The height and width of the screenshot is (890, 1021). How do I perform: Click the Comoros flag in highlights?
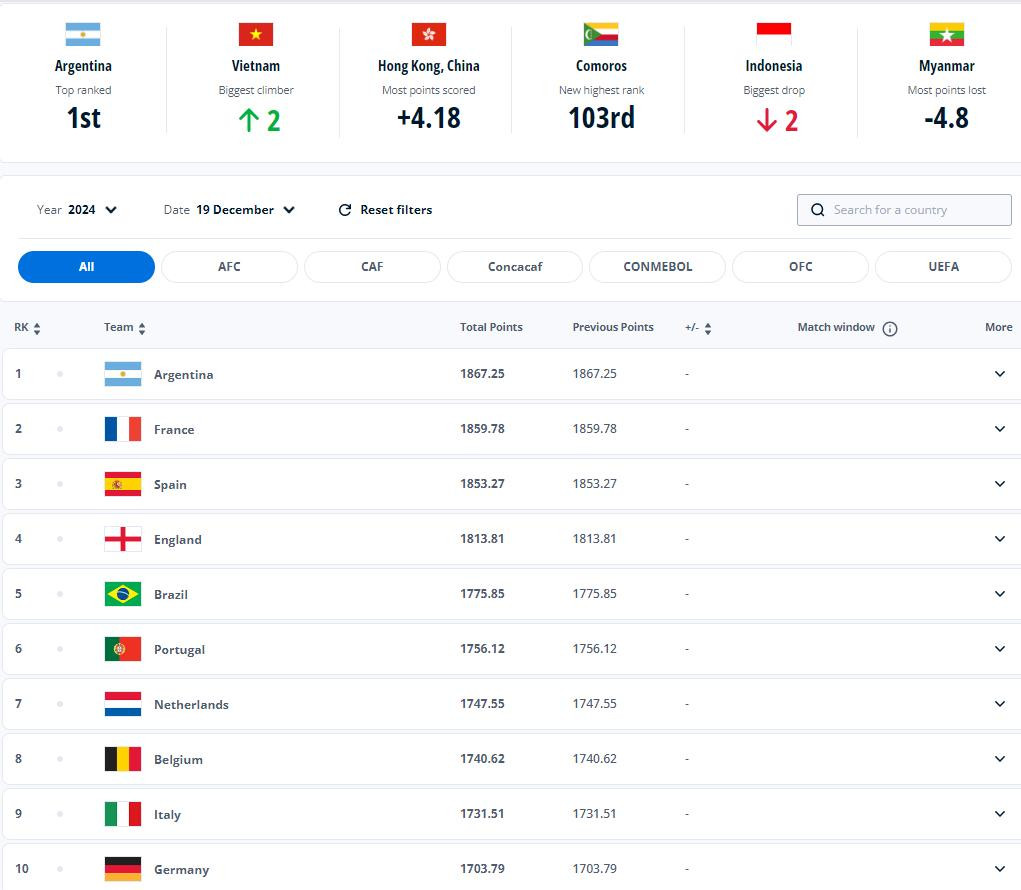pos(601,35)
